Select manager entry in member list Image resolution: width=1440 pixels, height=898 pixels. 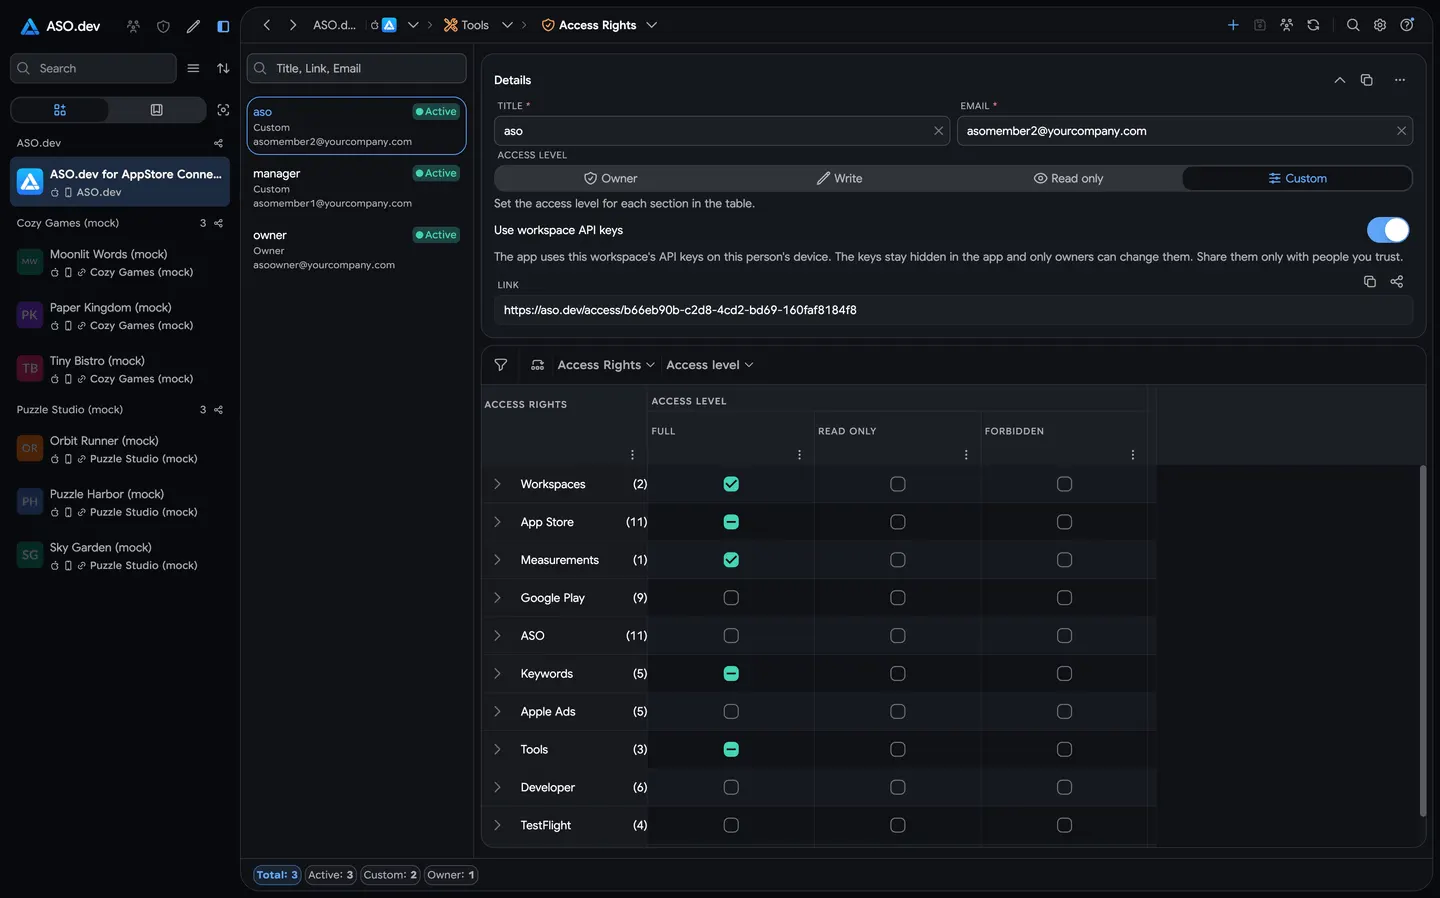(356, 188)
